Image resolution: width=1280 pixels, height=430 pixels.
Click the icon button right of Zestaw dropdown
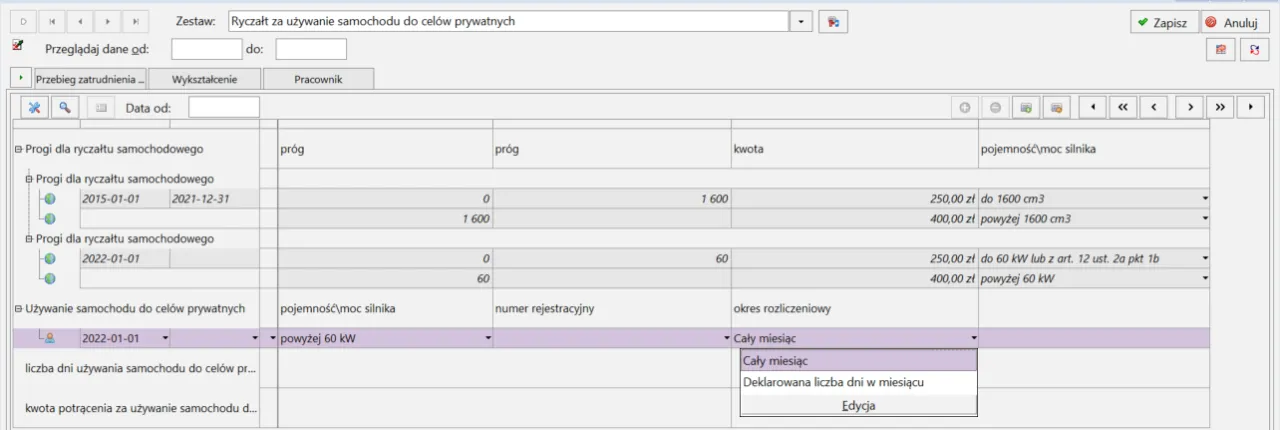point(833,21)
